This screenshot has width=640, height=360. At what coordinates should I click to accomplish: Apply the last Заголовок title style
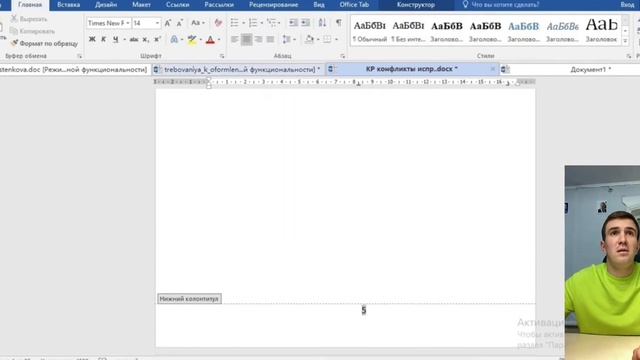pyautogui.click(x=601, y=31)
